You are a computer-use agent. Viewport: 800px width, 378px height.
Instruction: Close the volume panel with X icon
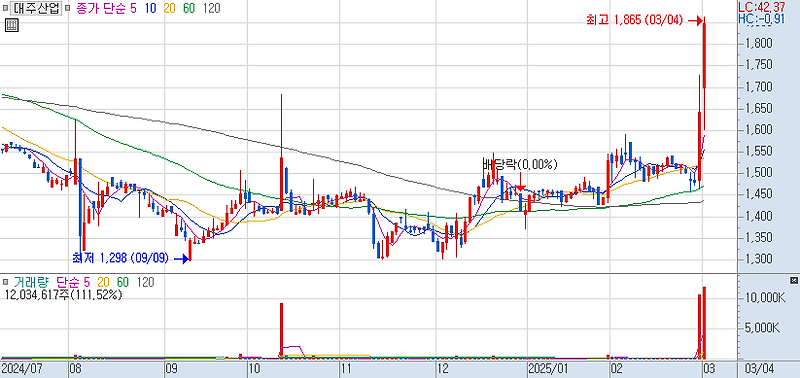click(x=793, y=280)
